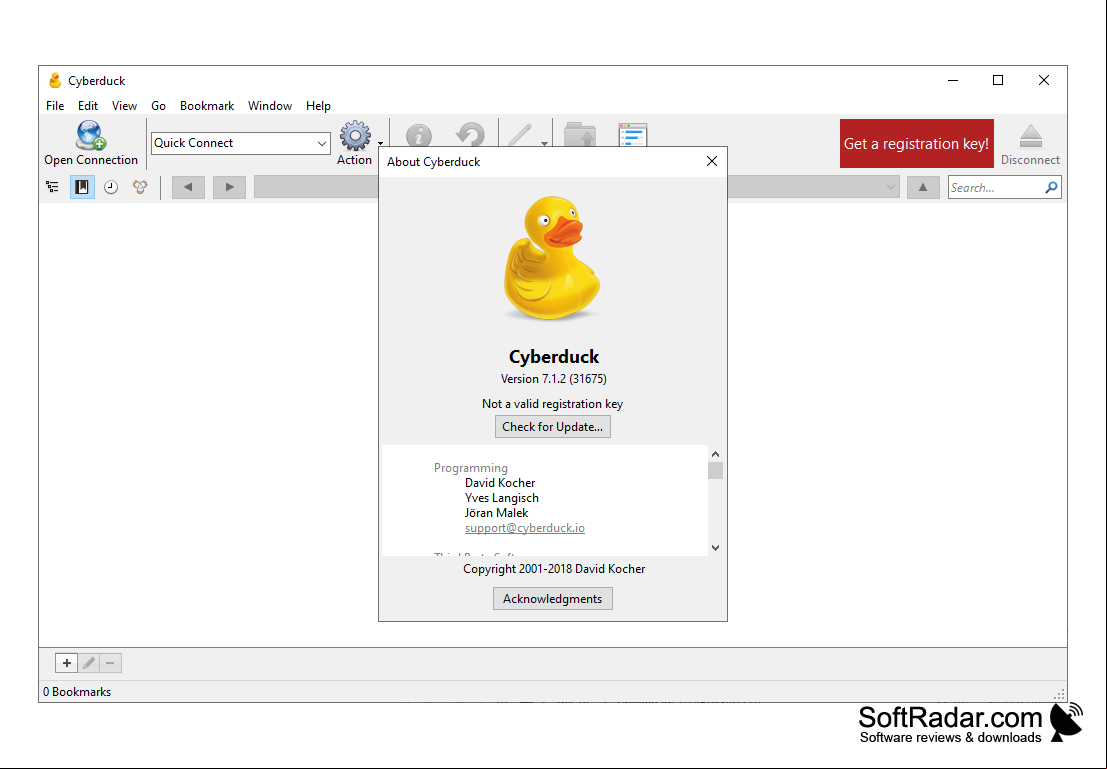The width and height of the screenshot is (1107, 769).
Task: Maximize the Cyberduck main window
Action: tap(998, 81)
